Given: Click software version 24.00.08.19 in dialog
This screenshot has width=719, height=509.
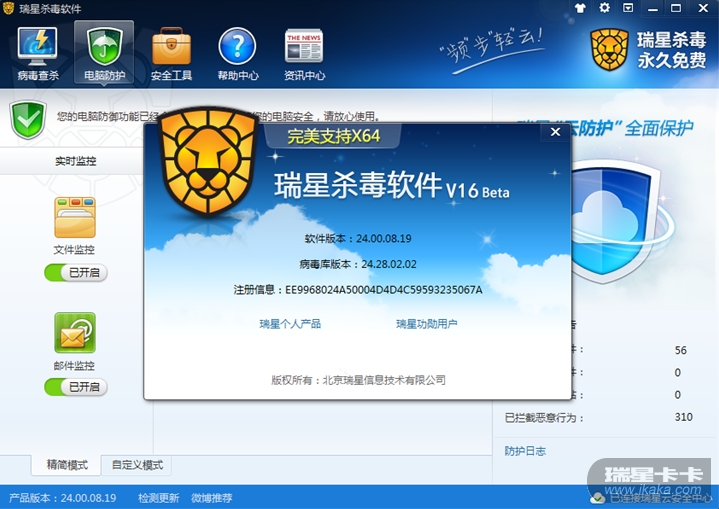Looking at the screenshot, I should 384,238.
